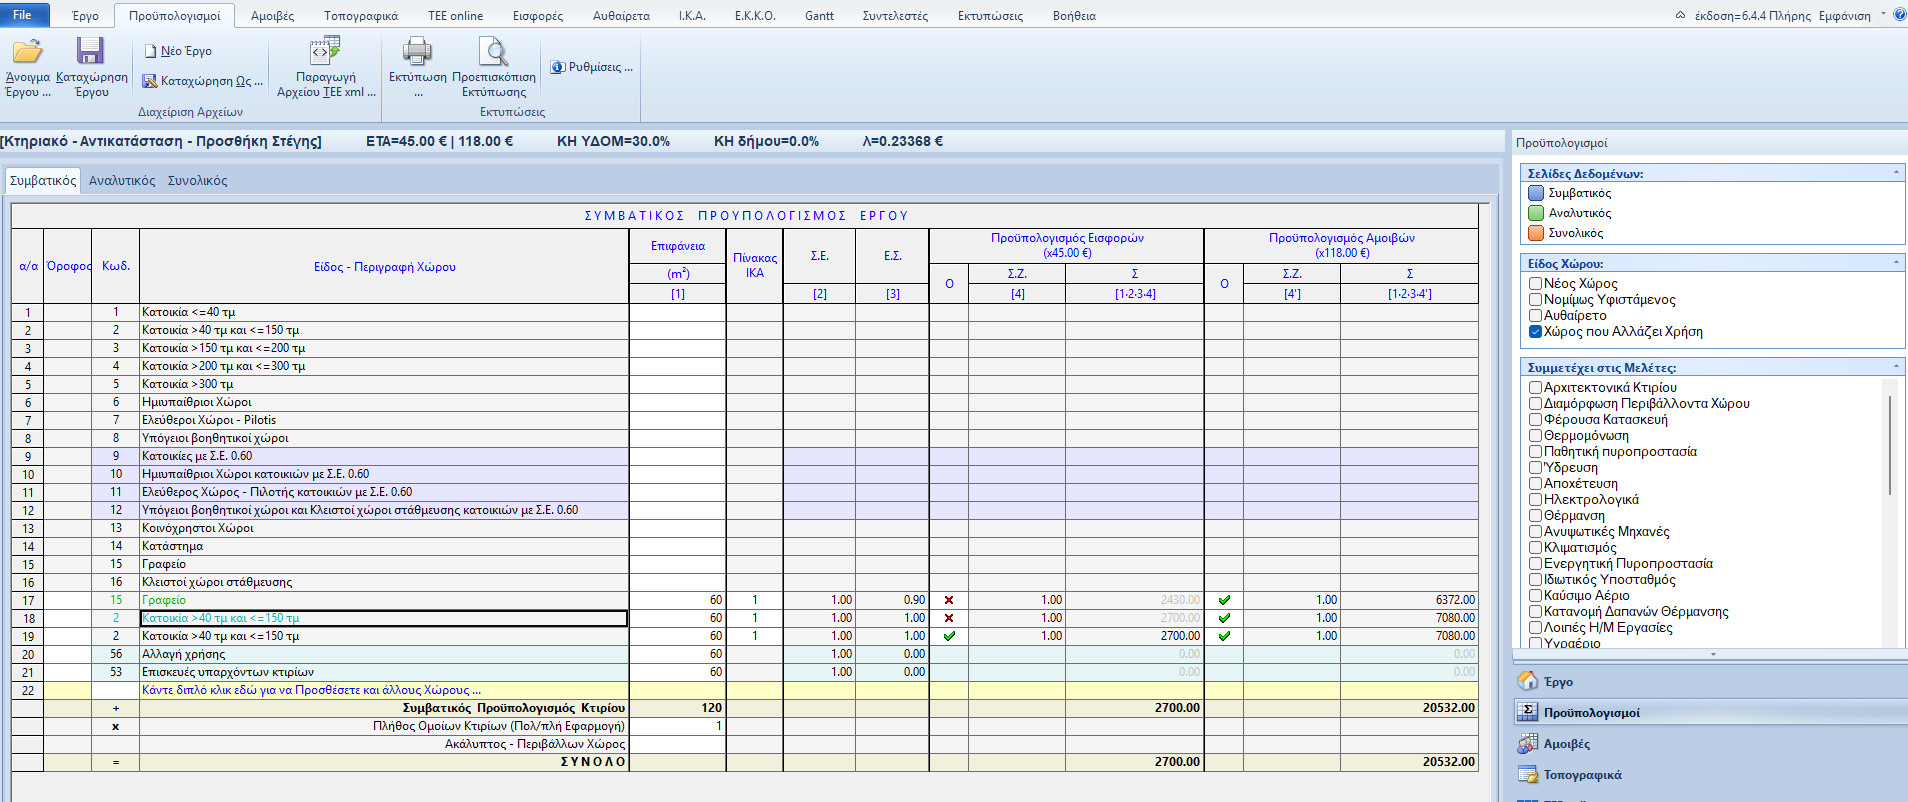
Task: Open Ρυθμίσεις settings in the ribbon
Action: (x=592, y=67)
